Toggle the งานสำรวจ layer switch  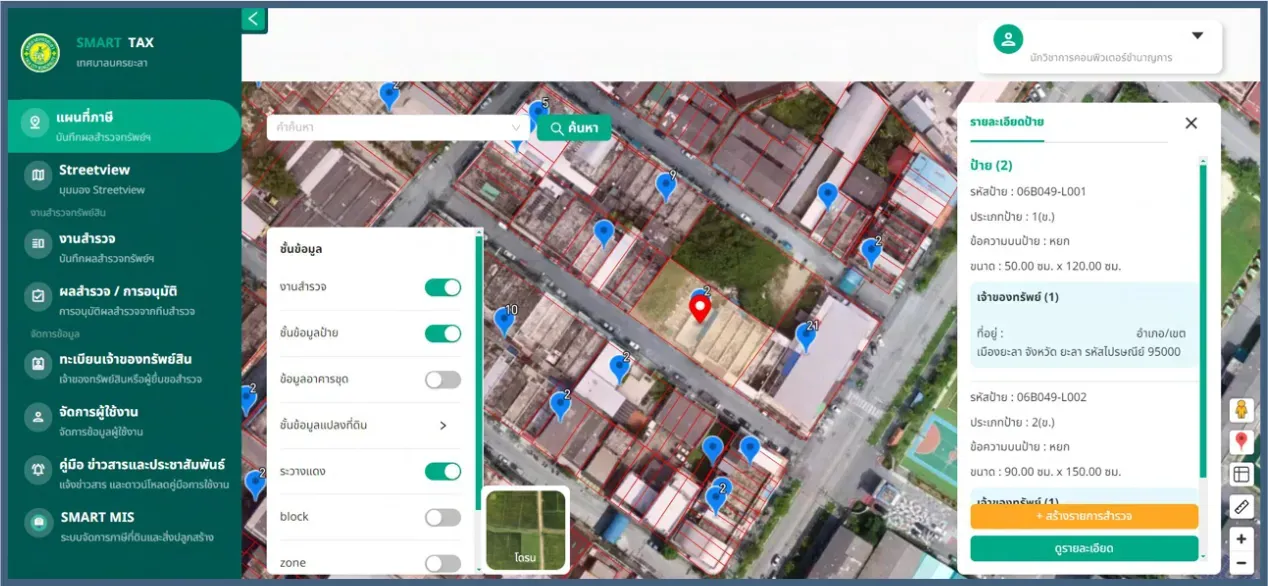(x=443, y=288)
